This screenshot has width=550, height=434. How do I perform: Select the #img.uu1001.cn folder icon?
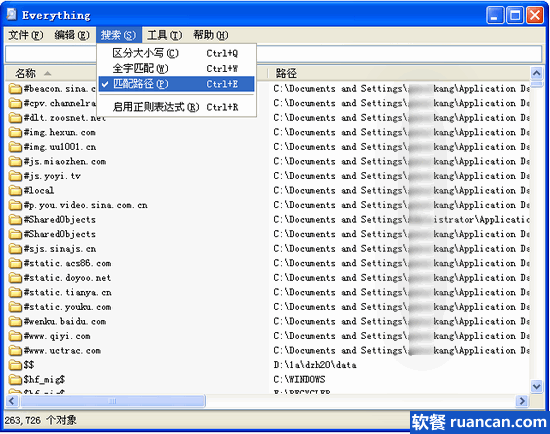coord(15,147)
